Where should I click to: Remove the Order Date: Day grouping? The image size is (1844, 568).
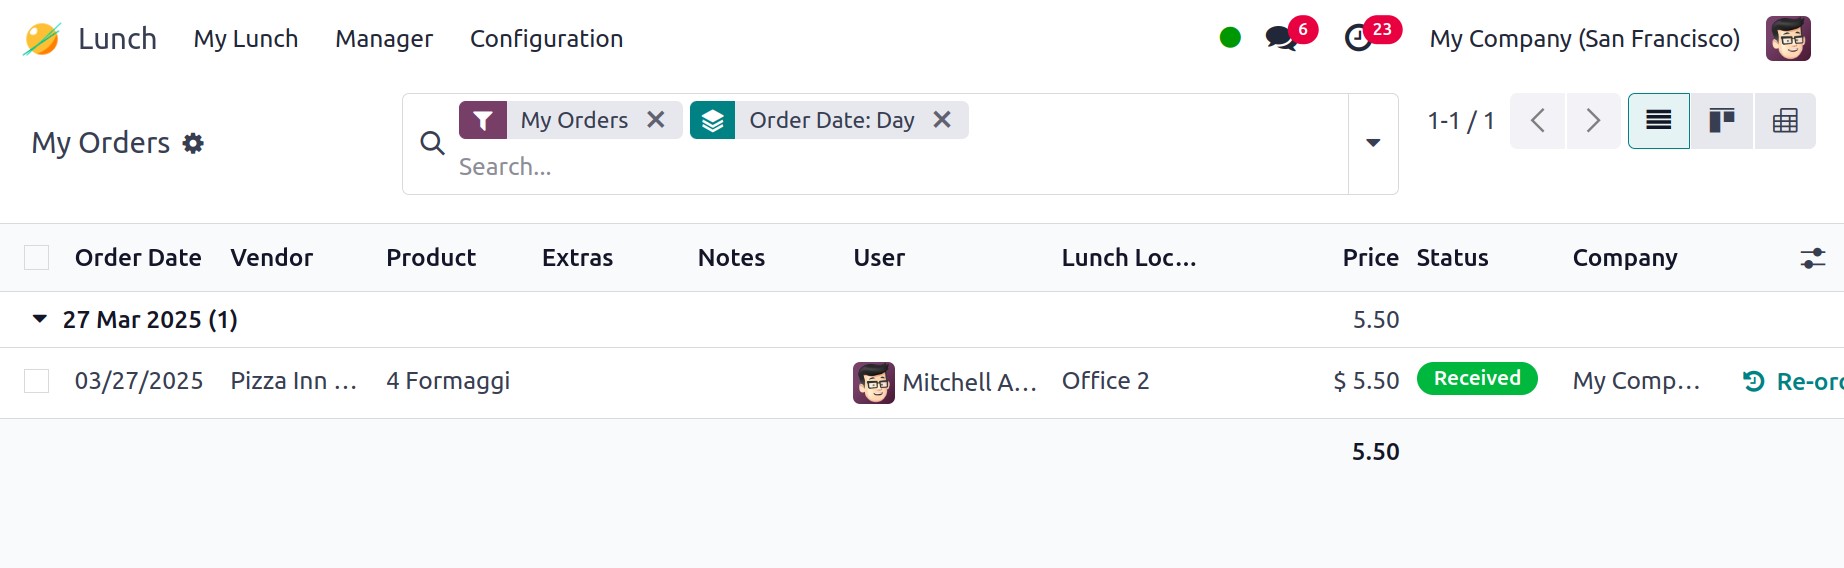[x=942, y=120]
